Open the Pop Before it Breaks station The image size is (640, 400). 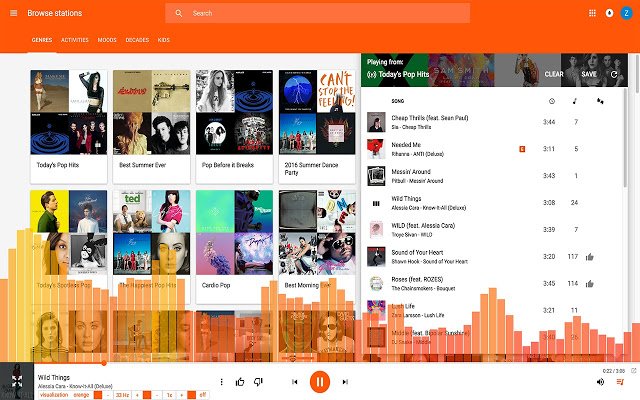tap(234, 127)
